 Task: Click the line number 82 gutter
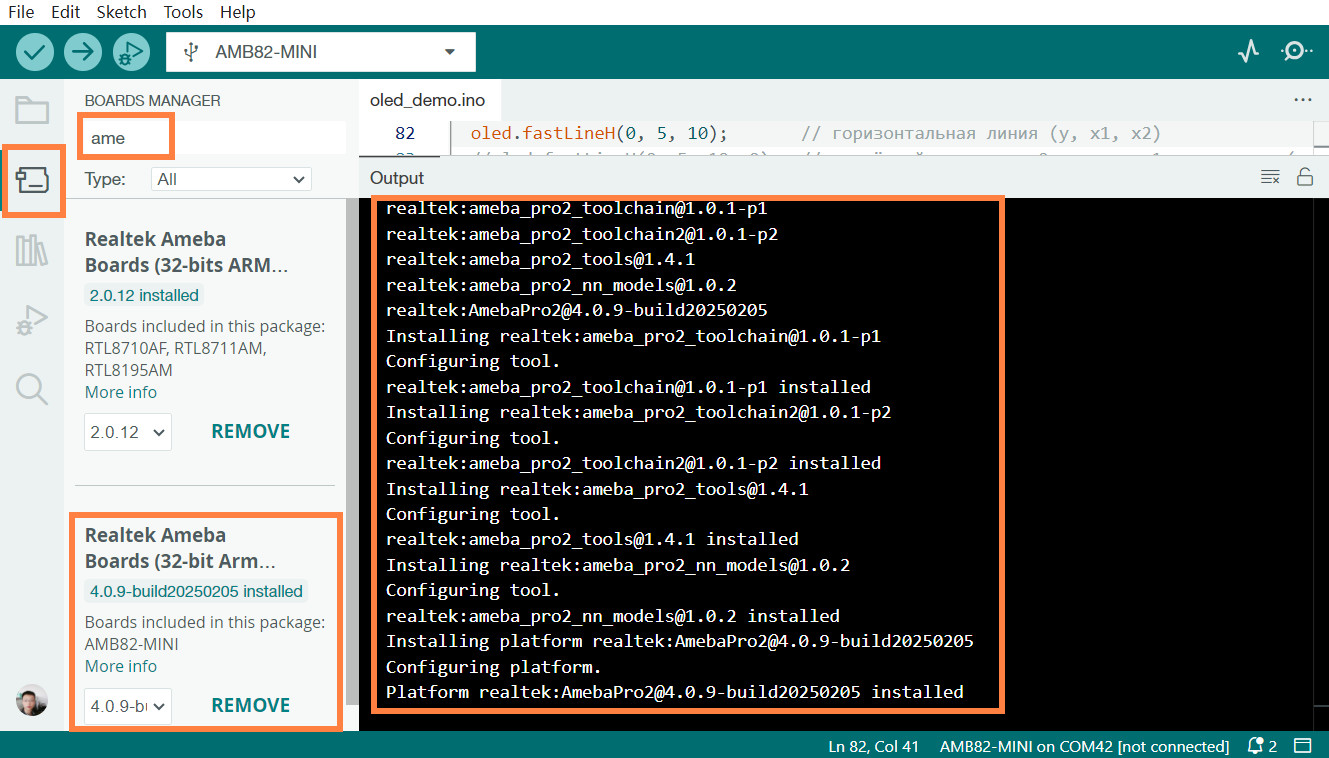point(405,133)
